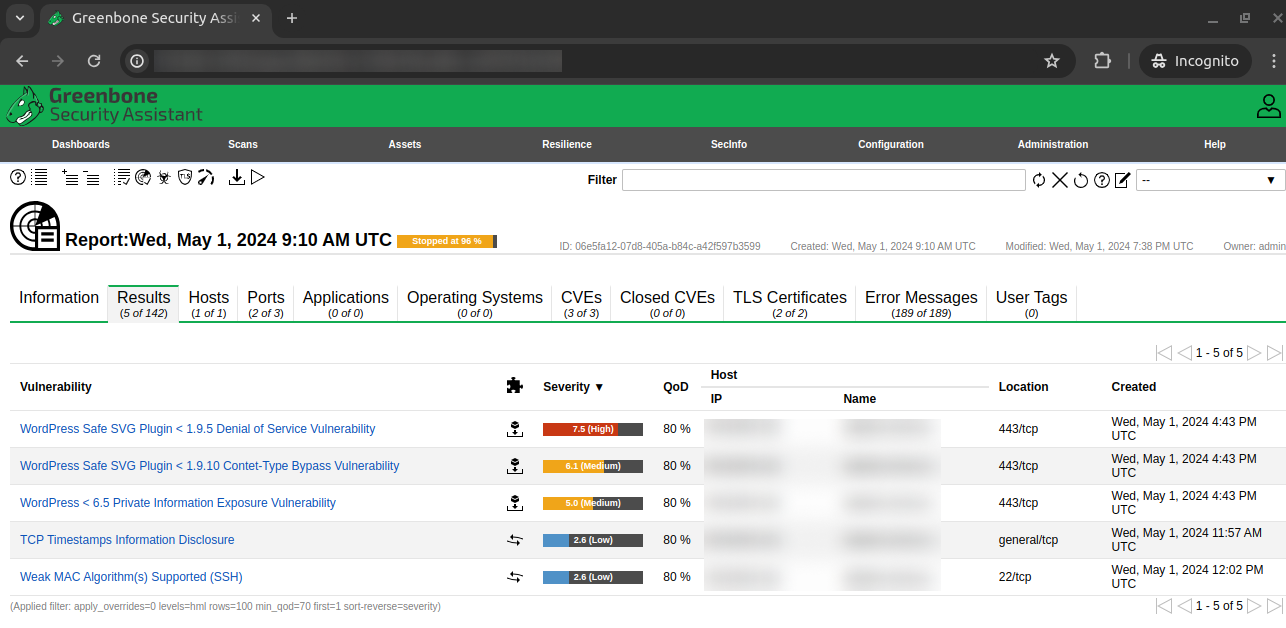The width and height of the screenshot is (1286, 628).
Task: Open the filter help icon
Action: click(1102, 180)
